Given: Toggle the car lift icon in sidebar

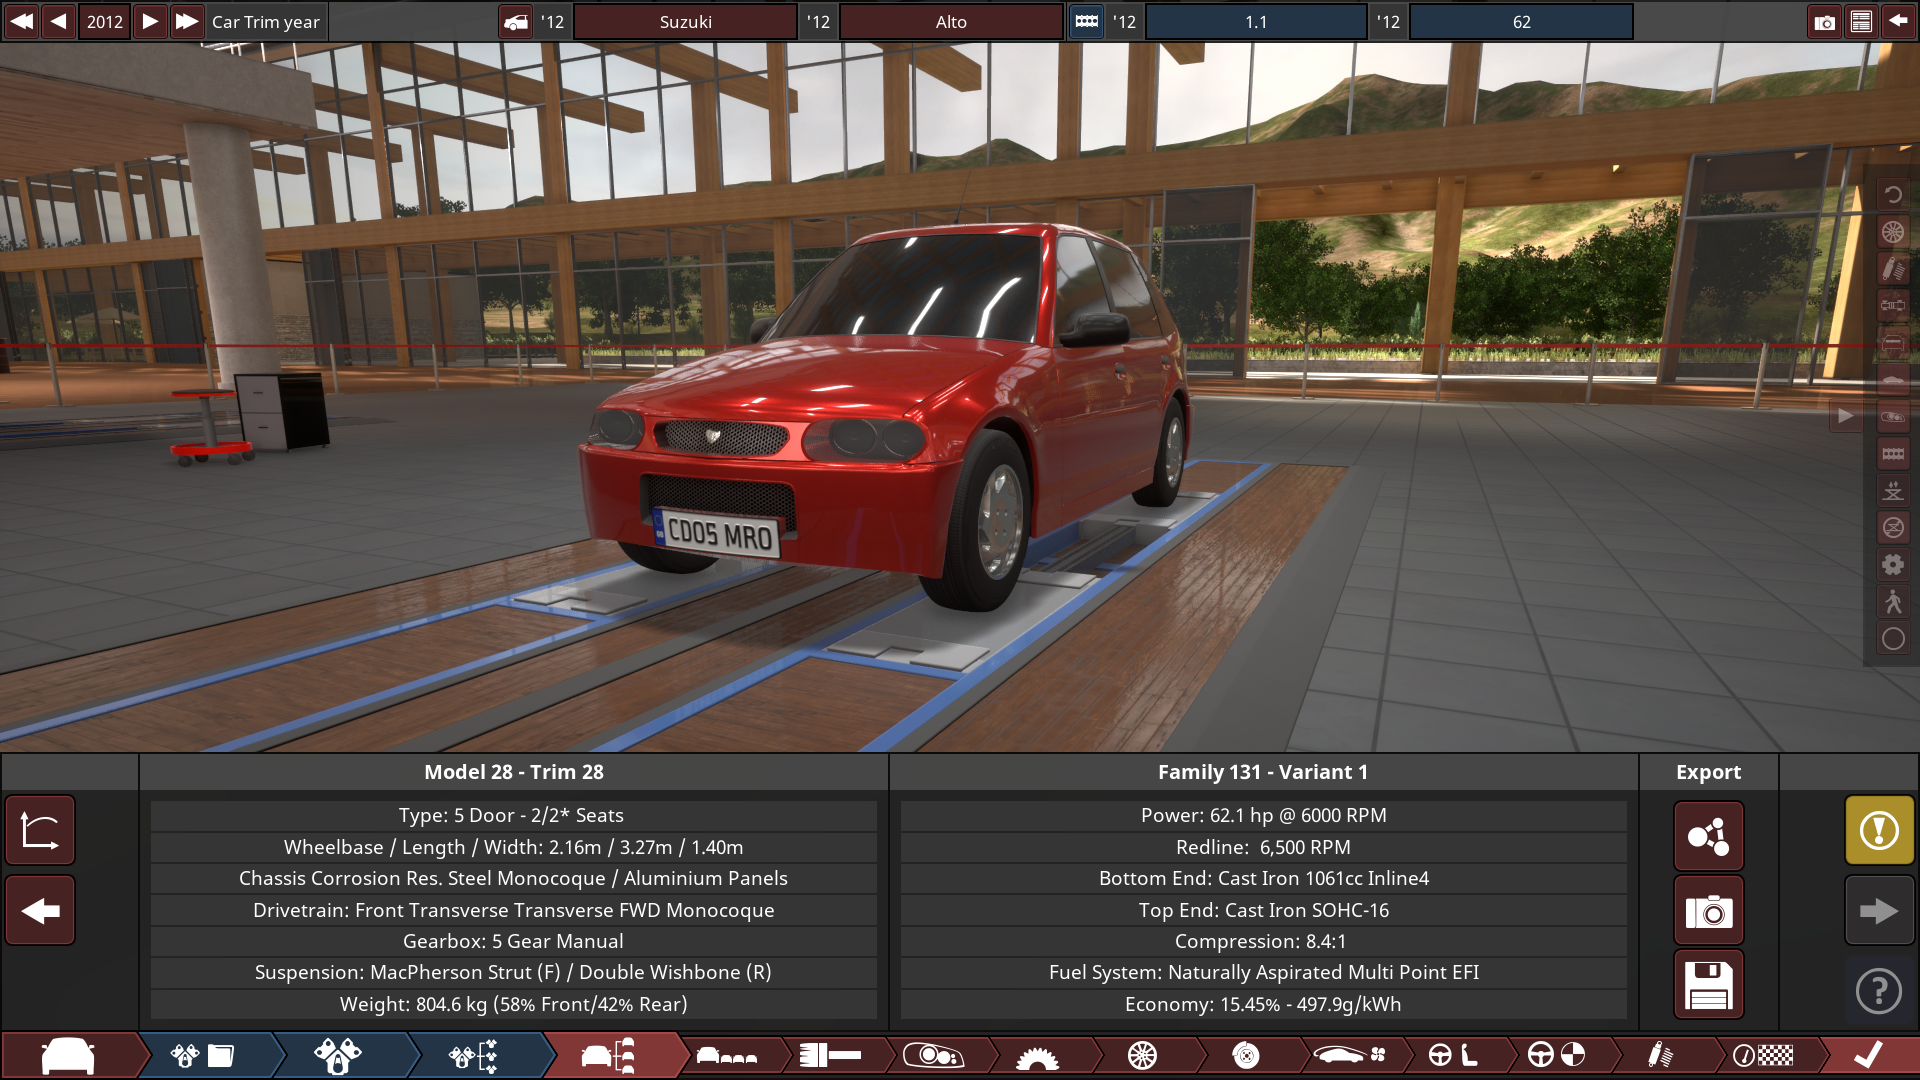Looking at the screenshot, I should tap(1893, 491).
